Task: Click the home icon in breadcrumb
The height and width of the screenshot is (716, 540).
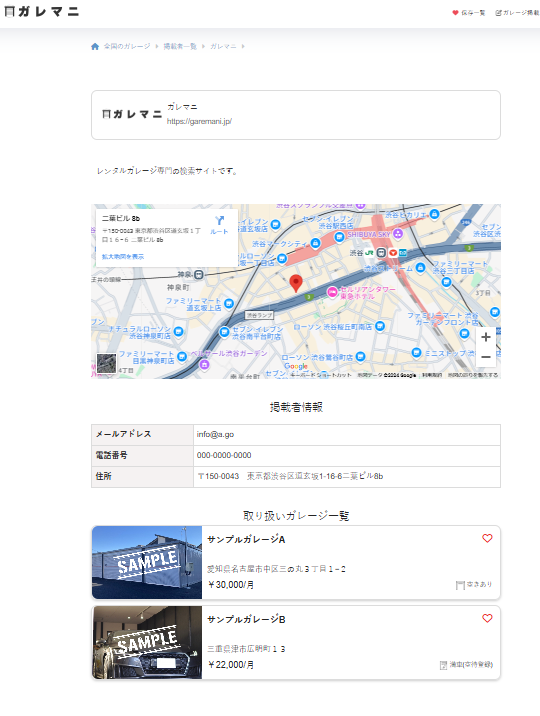Action: (95, 47)
